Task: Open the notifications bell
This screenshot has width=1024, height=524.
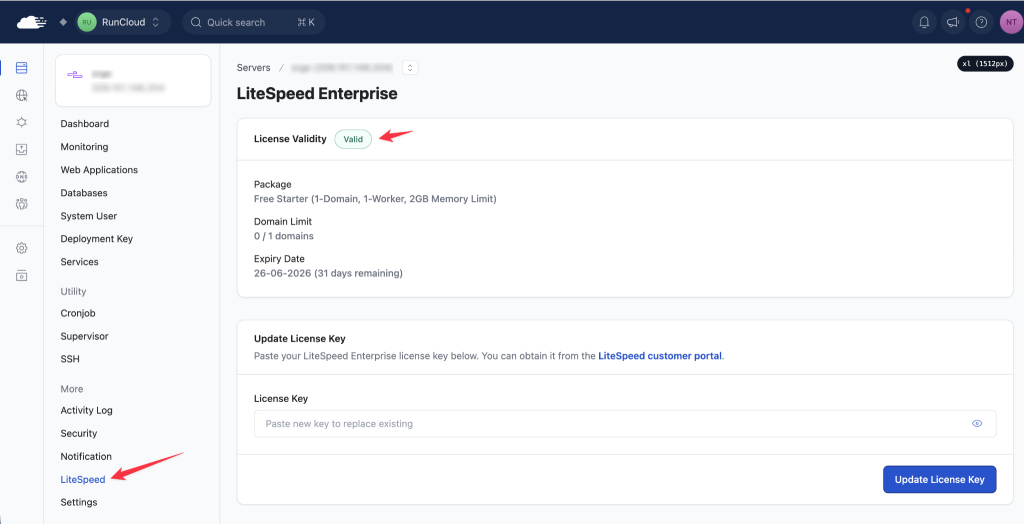Action: click(x=924, y=22)
